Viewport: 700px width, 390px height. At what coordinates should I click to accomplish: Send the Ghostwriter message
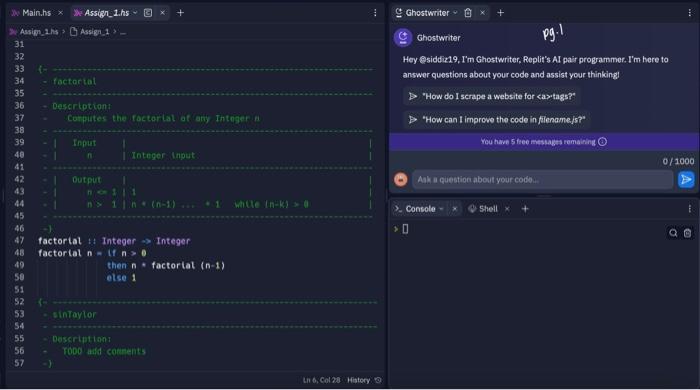(x=686, y=179)
